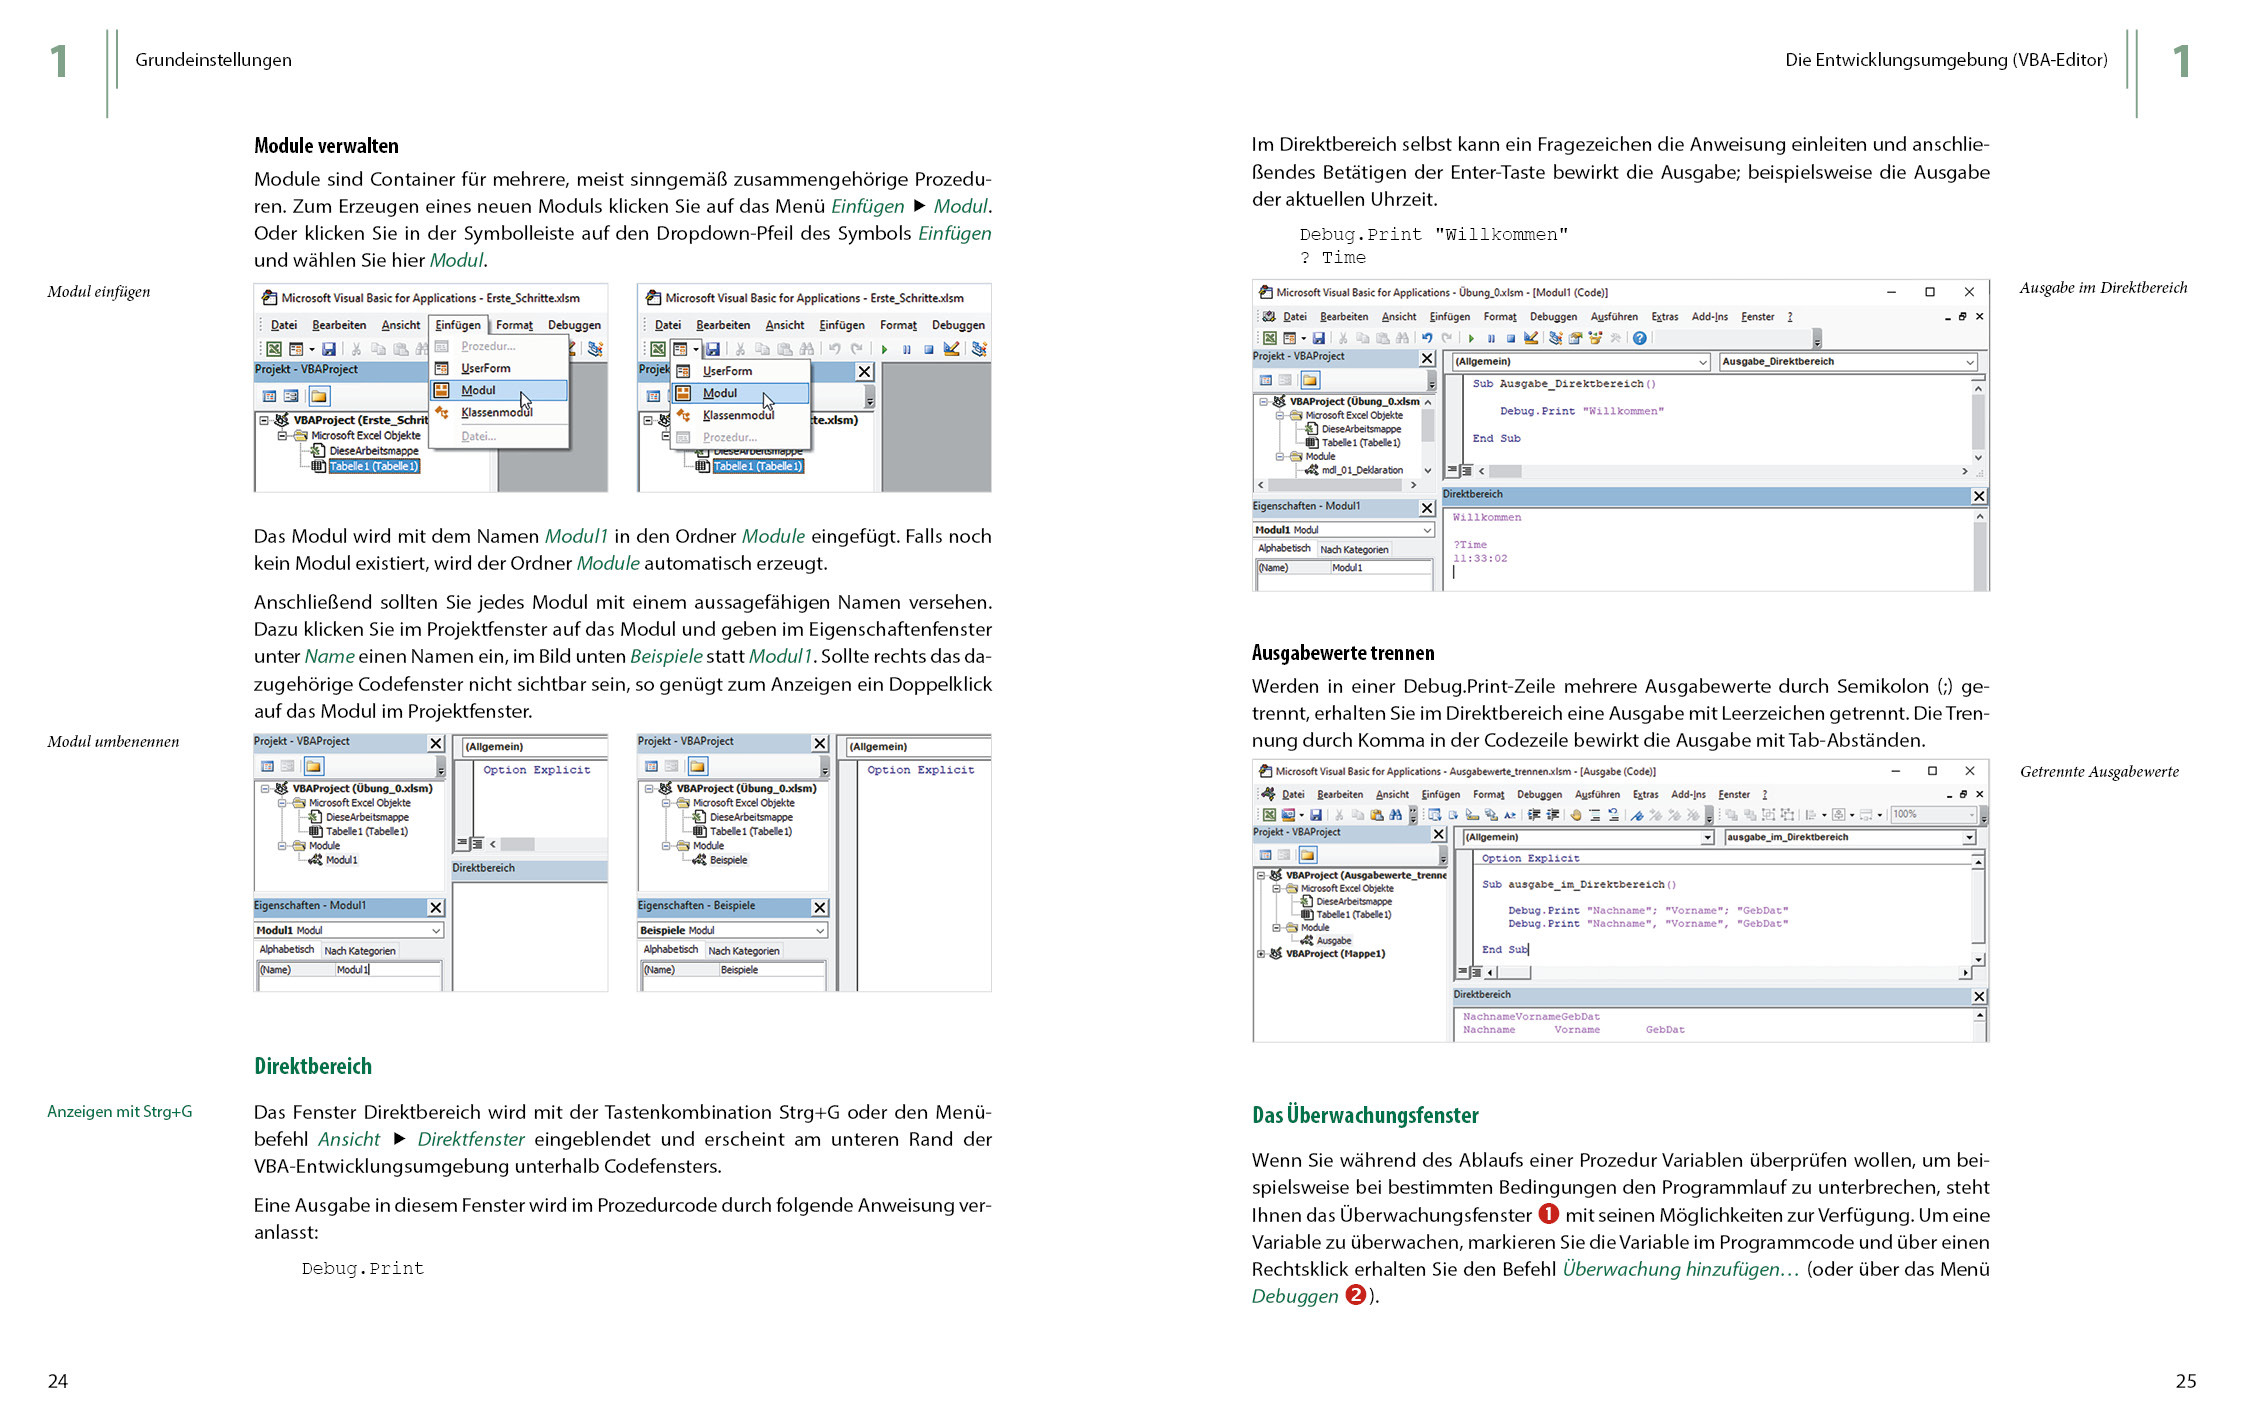Click the blue undo arrow in Übung_0.xlsm toolbar

coord(1427,338)
